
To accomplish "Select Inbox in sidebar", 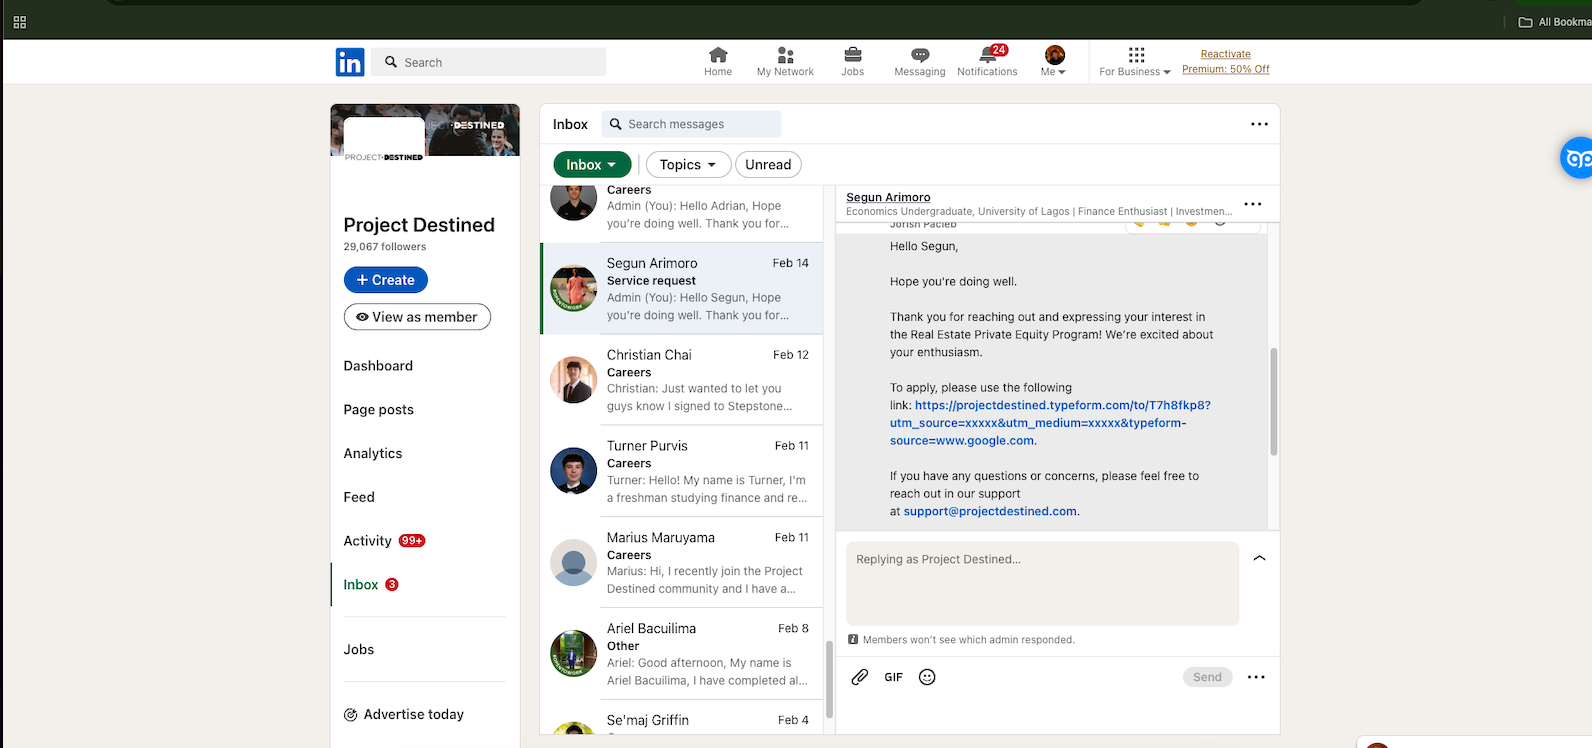I will (361, 585).
